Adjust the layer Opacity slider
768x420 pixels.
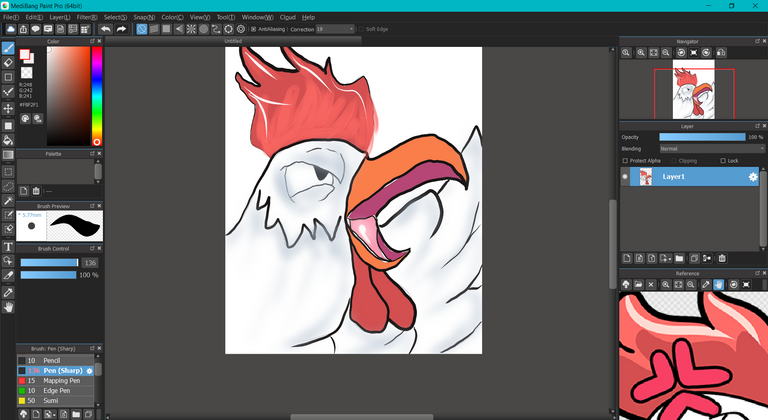(702, 137)
